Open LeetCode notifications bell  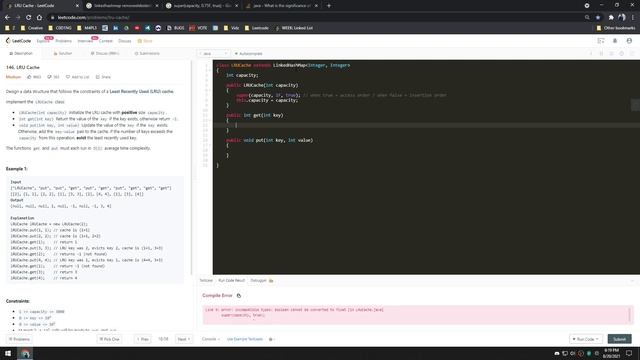[x=615, y=41]
